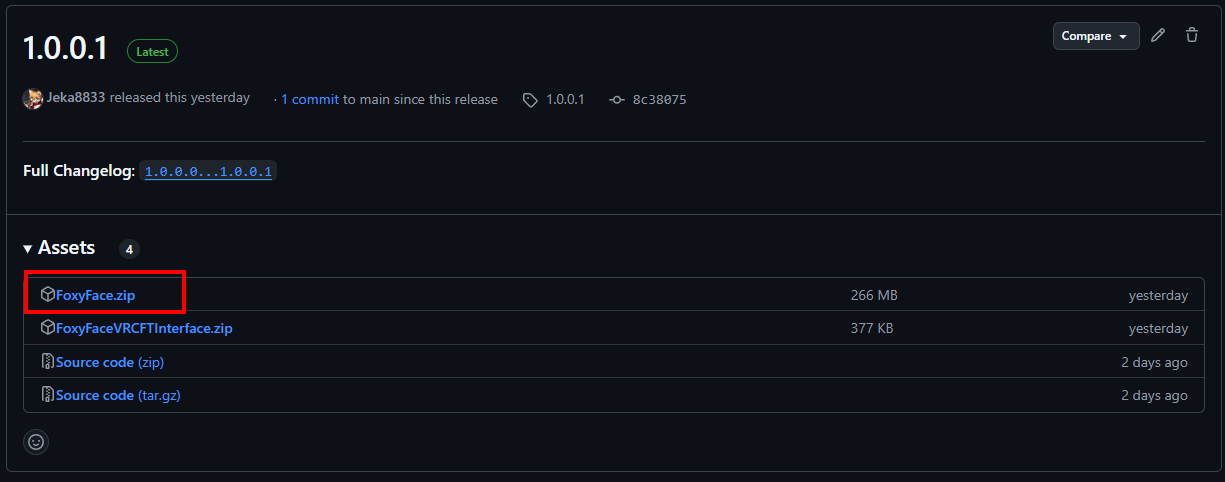Download FoxyFaceVRCFTInterface.zip
Image resolution: width=1225 pixels, height=482 pixels.
144,328
